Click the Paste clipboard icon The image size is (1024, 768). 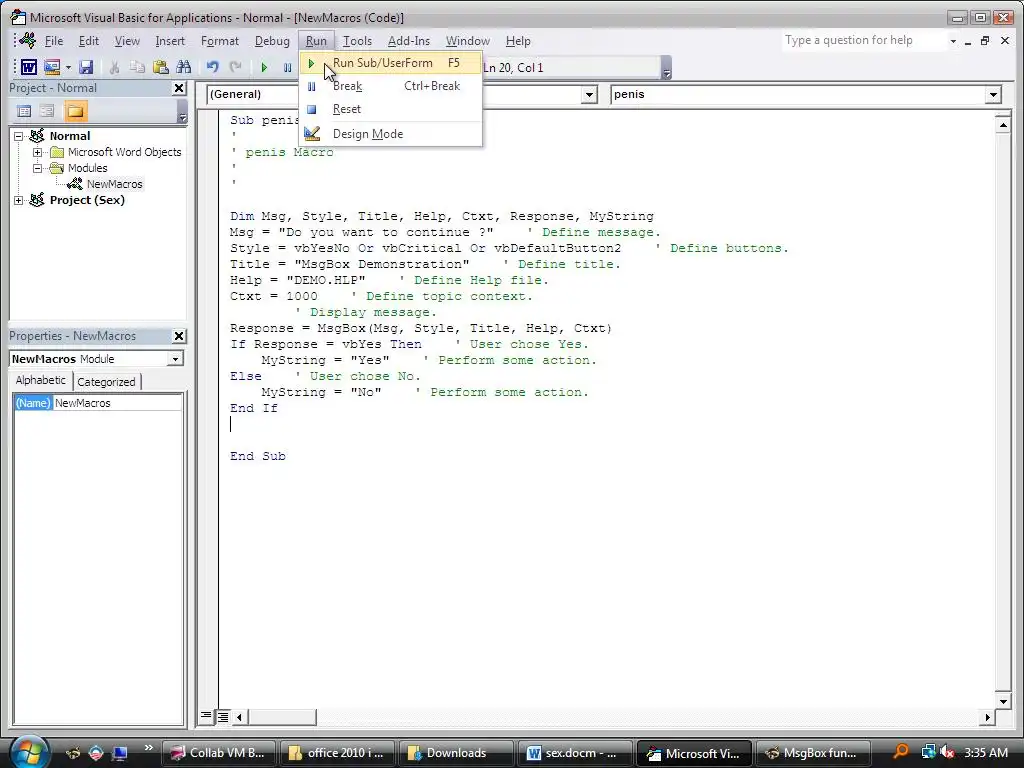(x=161, y=67)
